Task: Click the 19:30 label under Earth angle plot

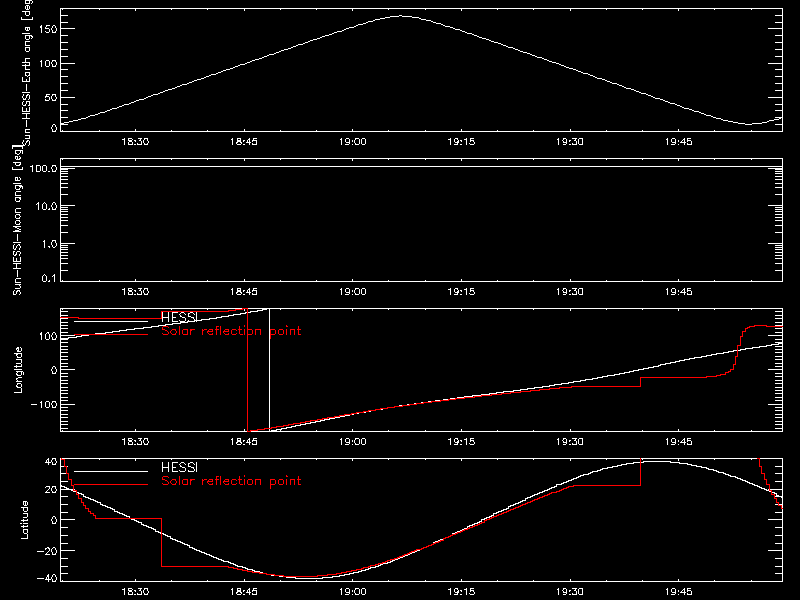Action: pos(570,142)
